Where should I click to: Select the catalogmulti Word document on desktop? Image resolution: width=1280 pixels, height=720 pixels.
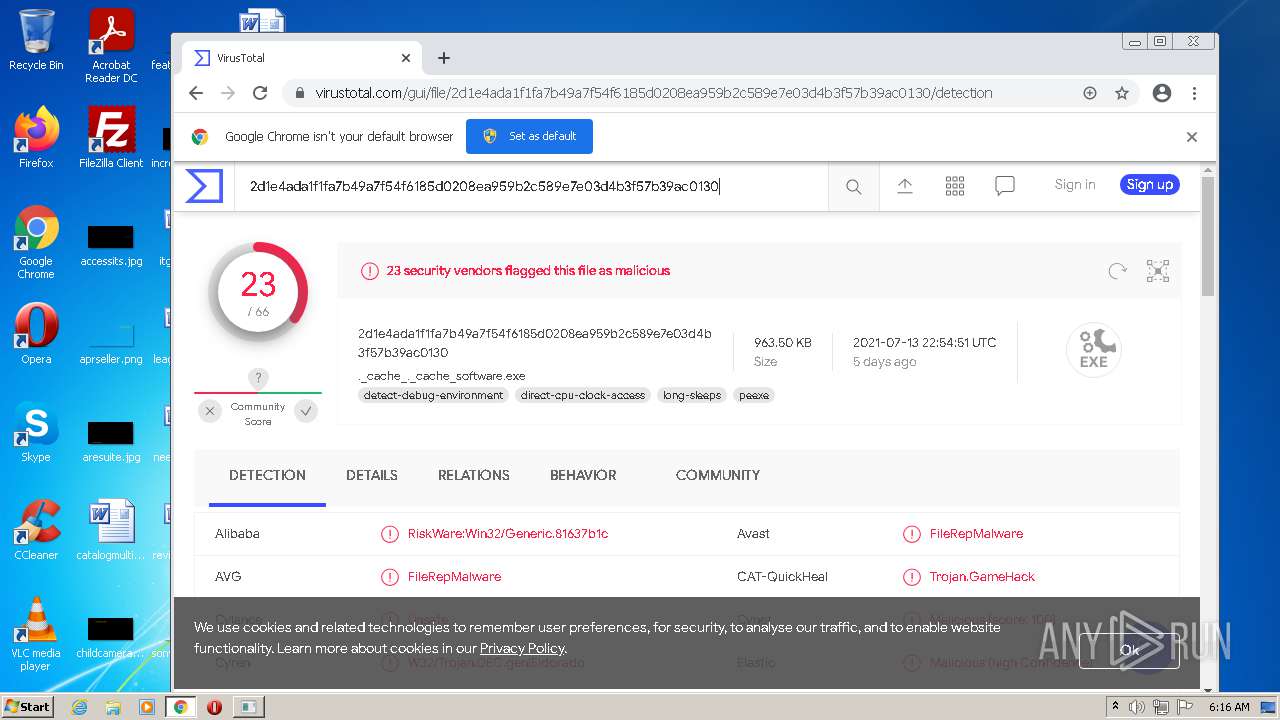pos(111,529)
